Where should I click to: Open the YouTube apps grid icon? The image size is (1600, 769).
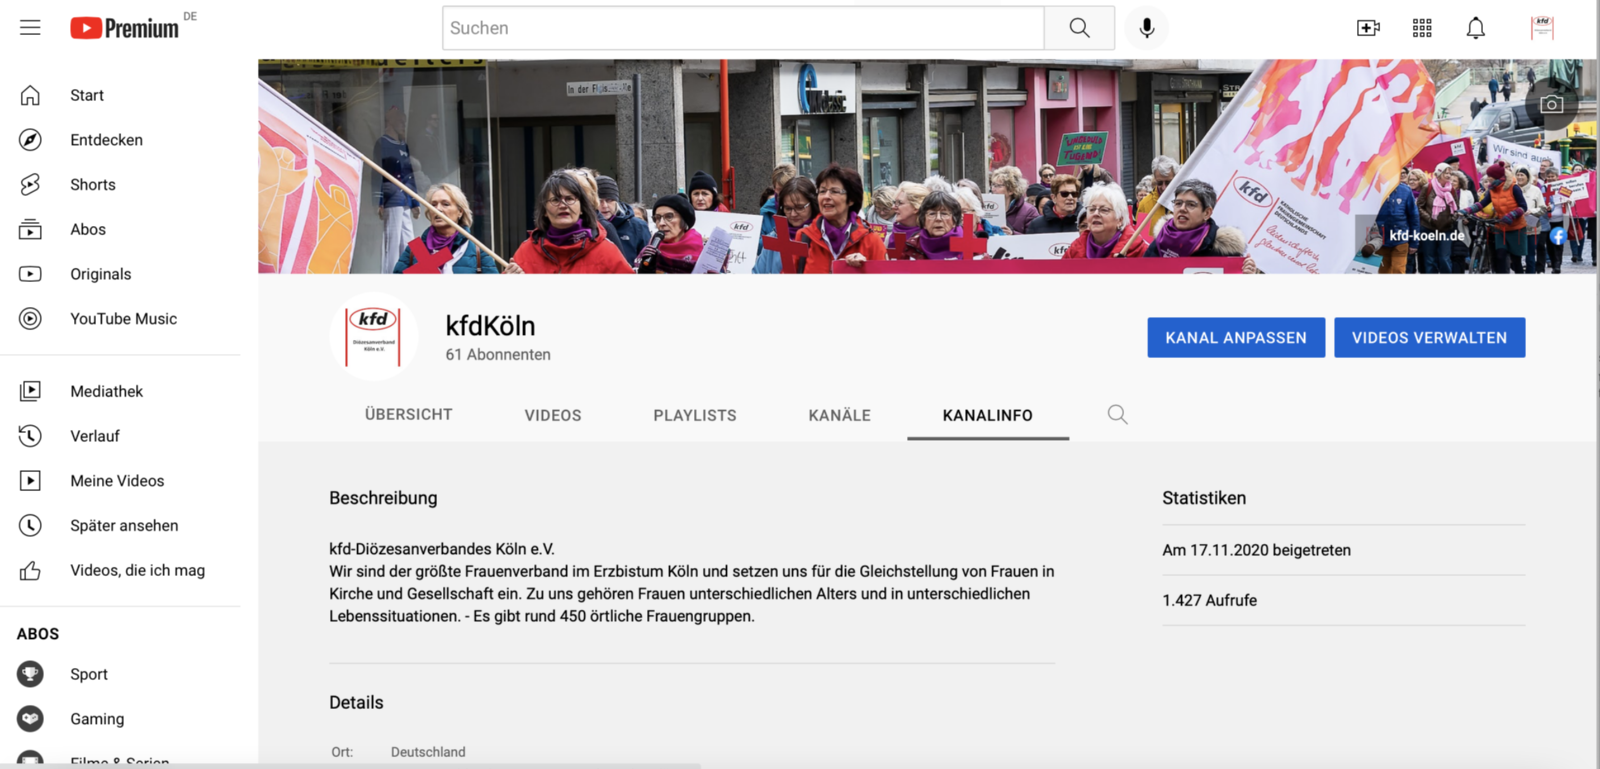coord(1422,28)
